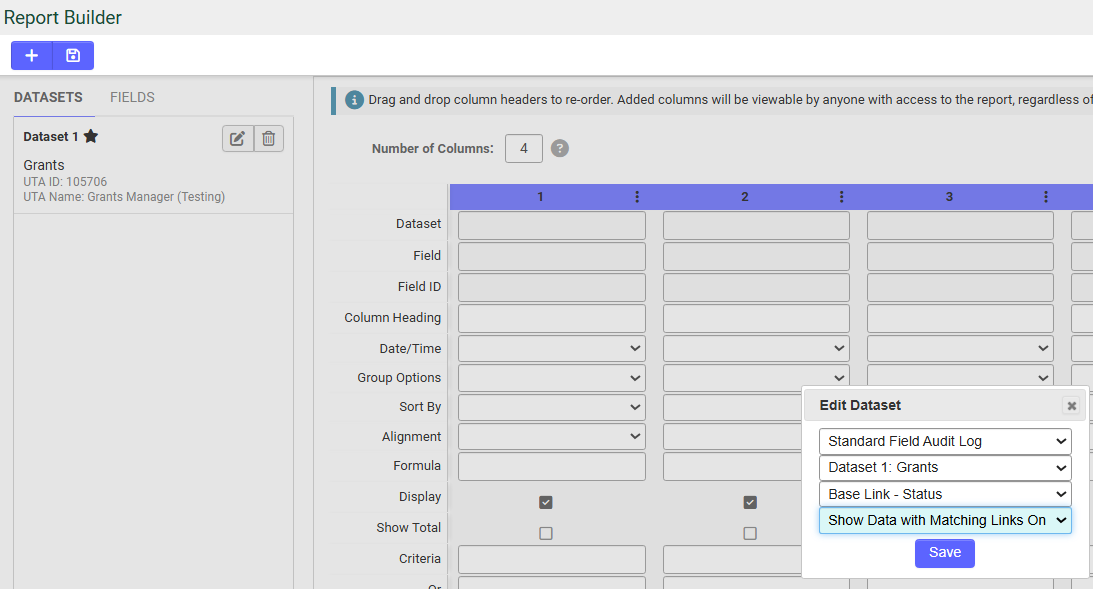
Task: Click the plus icon to add new
Action: click(x=32, y=55)
